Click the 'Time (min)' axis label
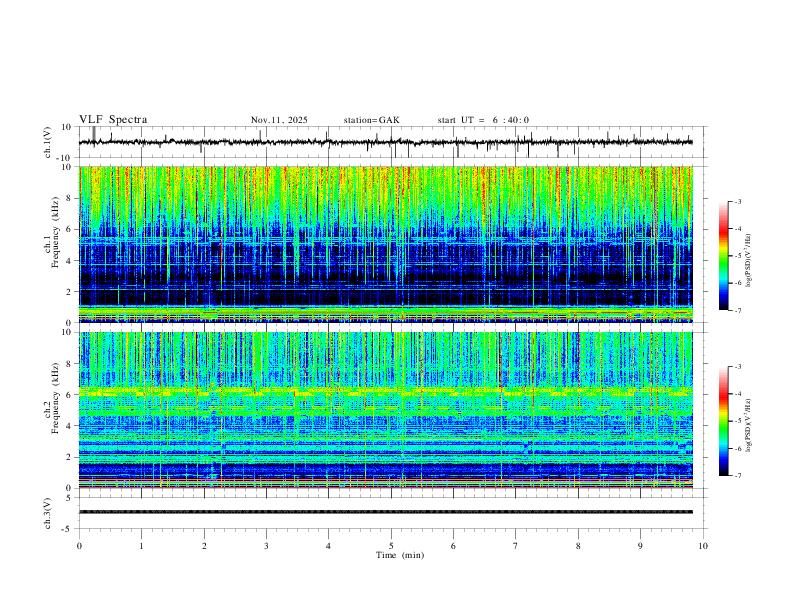Image resolution: width=792 pixels, height=612 pixels. [x=400, y=555]
